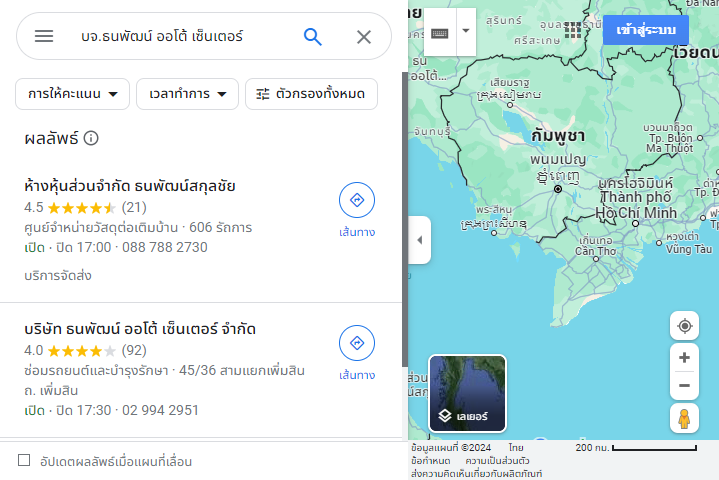Click phone number 088 788 2730
This screenshot has height=480, width=719.
[x=165, y=248]
